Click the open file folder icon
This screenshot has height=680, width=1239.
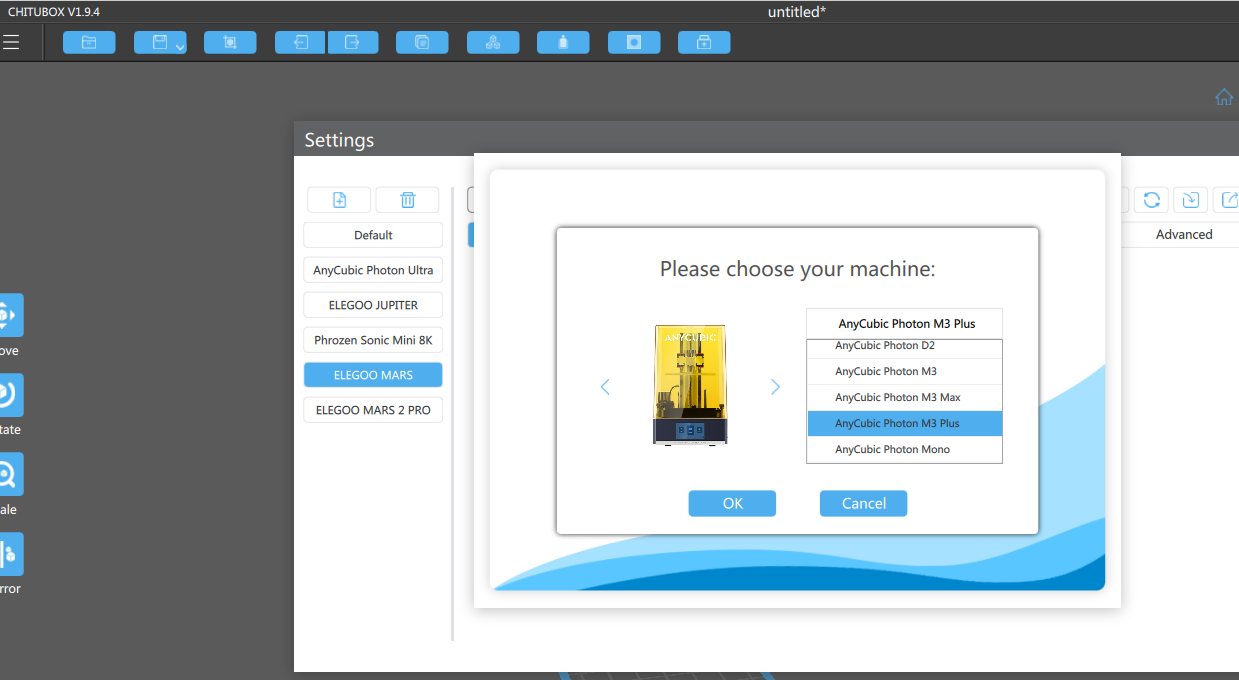point(89,42)
